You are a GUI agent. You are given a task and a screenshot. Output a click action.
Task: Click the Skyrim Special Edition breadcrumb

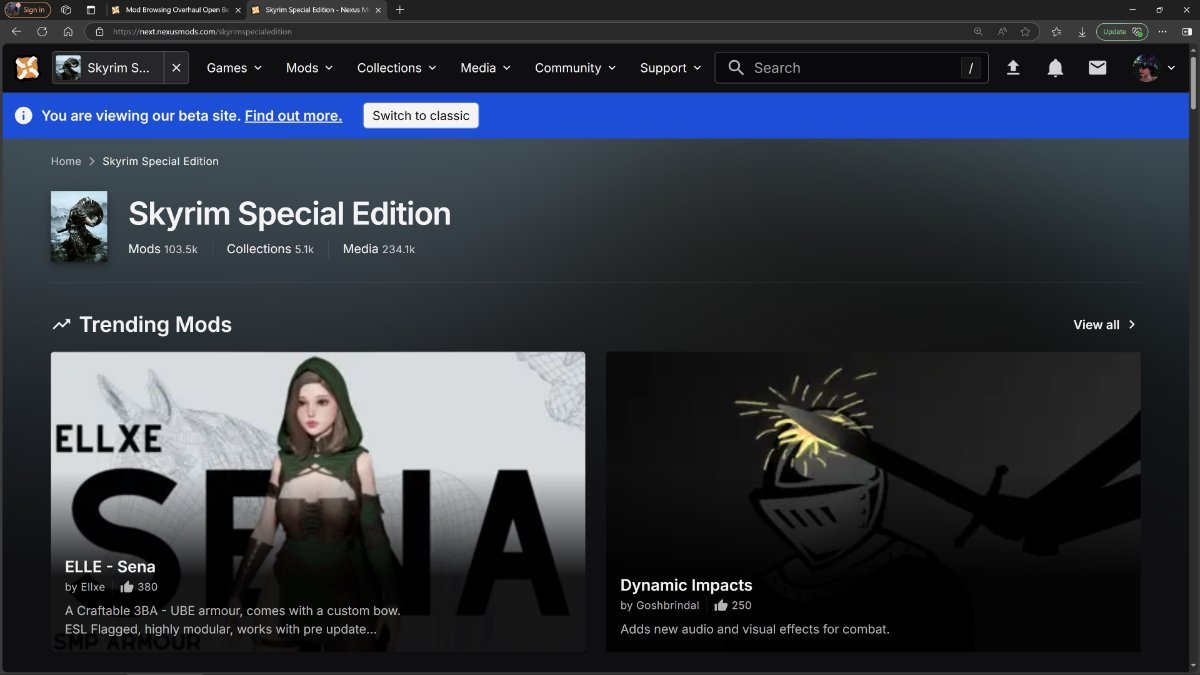[160, 161]
